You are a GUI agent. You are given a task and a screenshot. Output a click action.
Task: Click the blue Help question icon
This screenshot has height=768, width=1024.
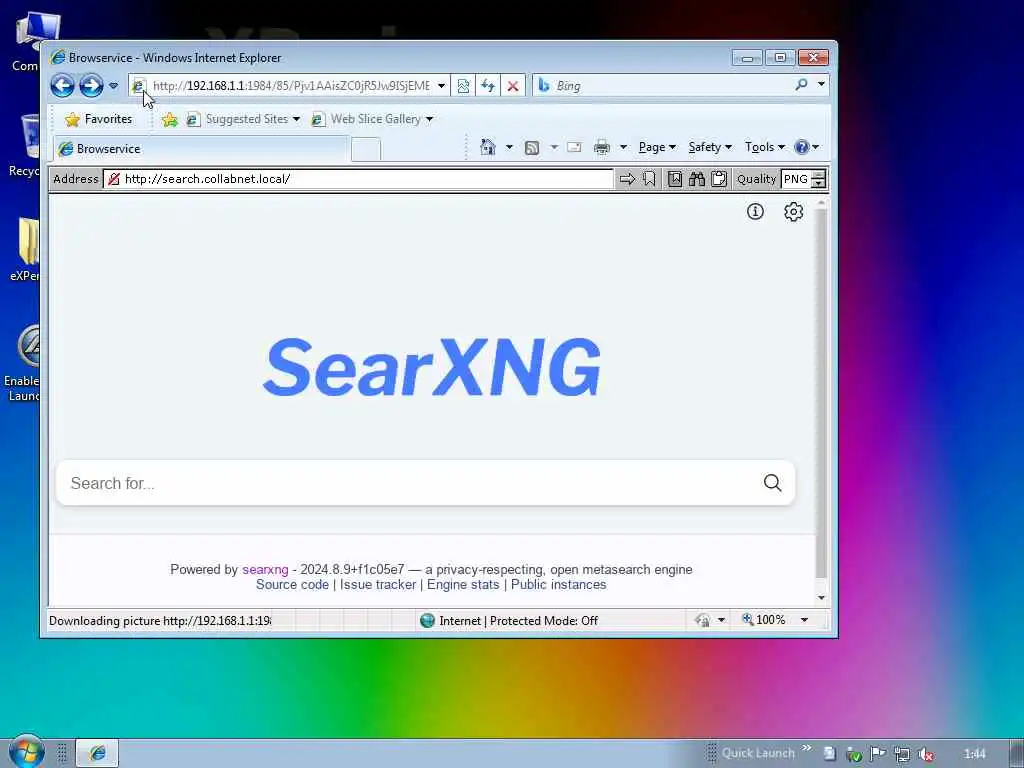pos(801,147)
